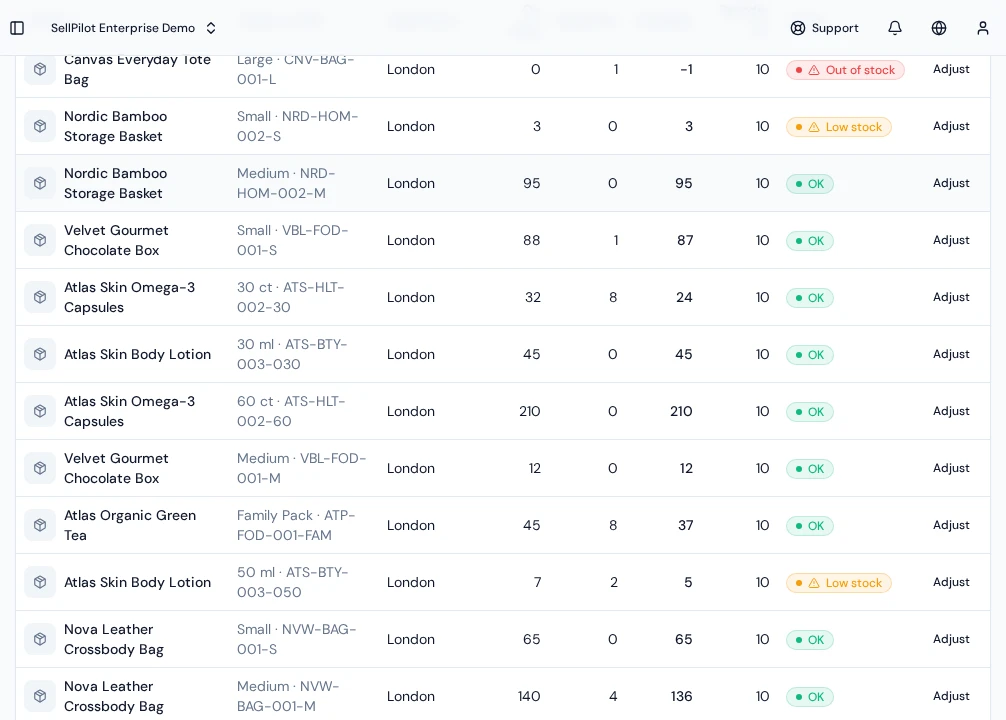Click SKU text VBL-FOD-001-S

pos(293,240)
